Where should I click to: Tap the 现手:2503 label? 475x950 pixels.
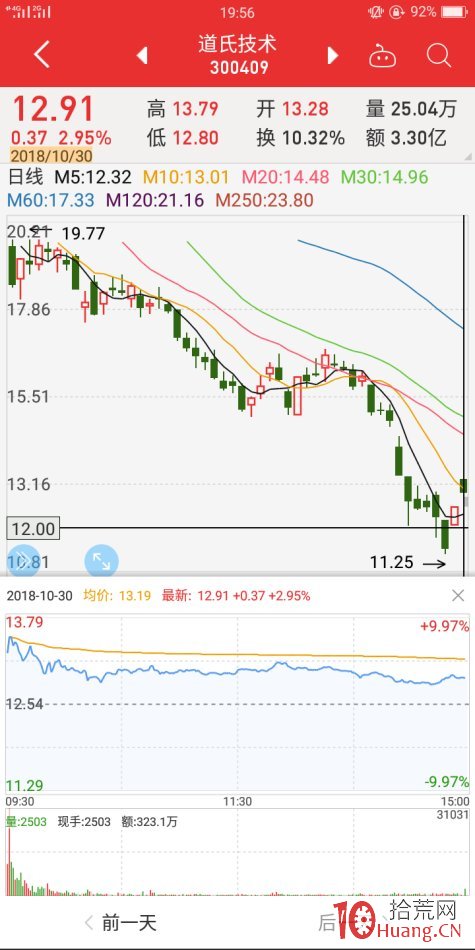click(84, 822)
